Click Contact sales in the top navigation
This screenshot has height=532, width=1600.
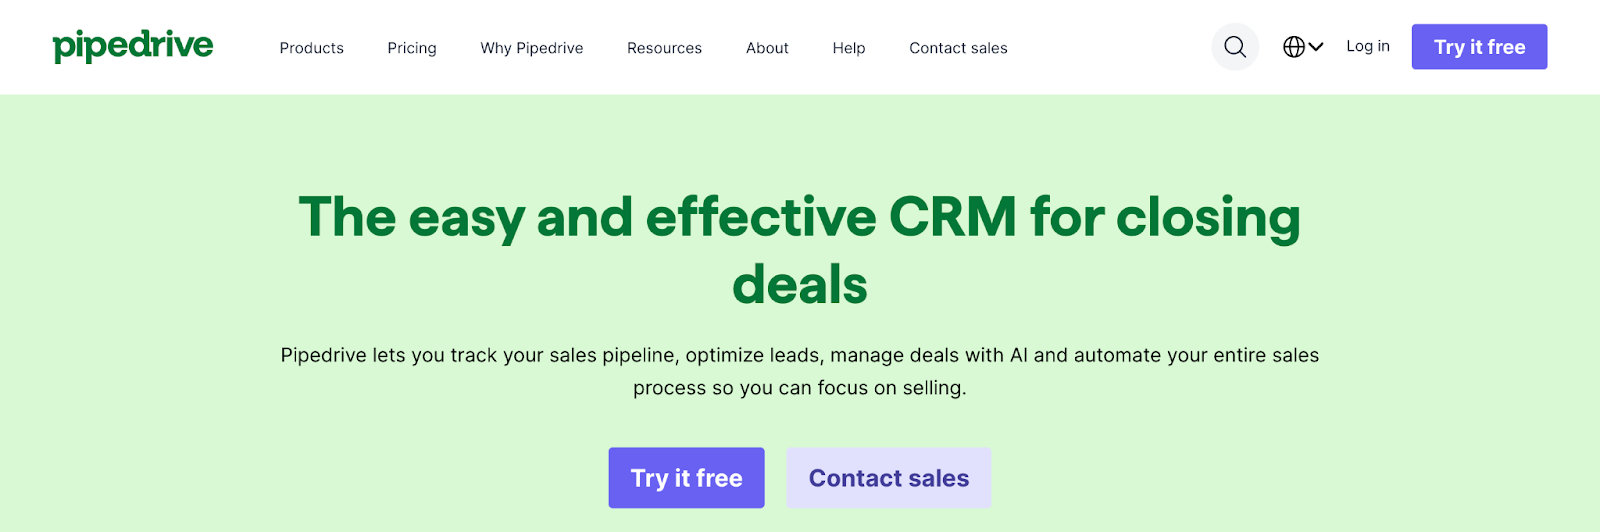click(958, 48)
